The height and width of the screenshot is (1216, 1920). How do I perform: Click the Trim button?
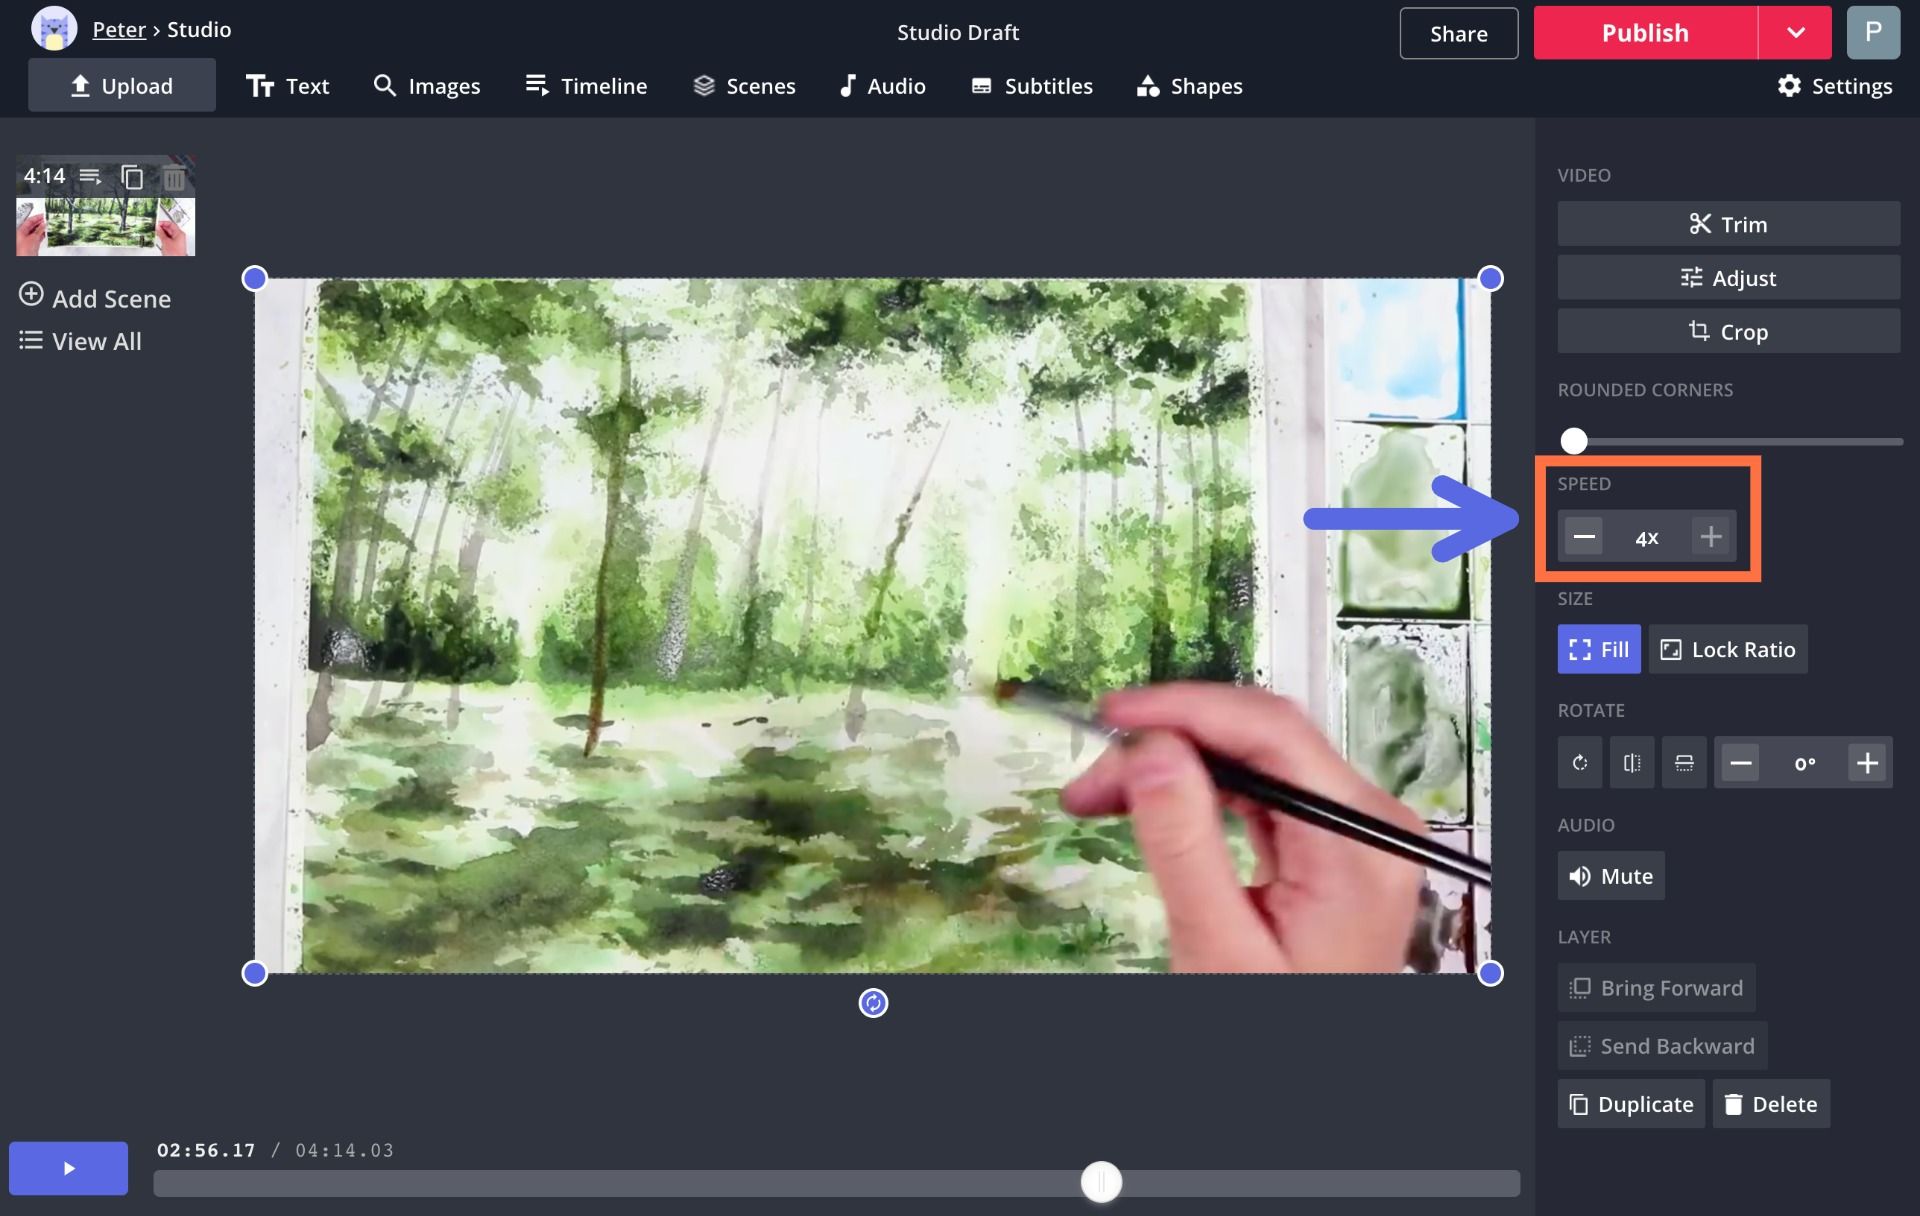(x=1727, y=224)
